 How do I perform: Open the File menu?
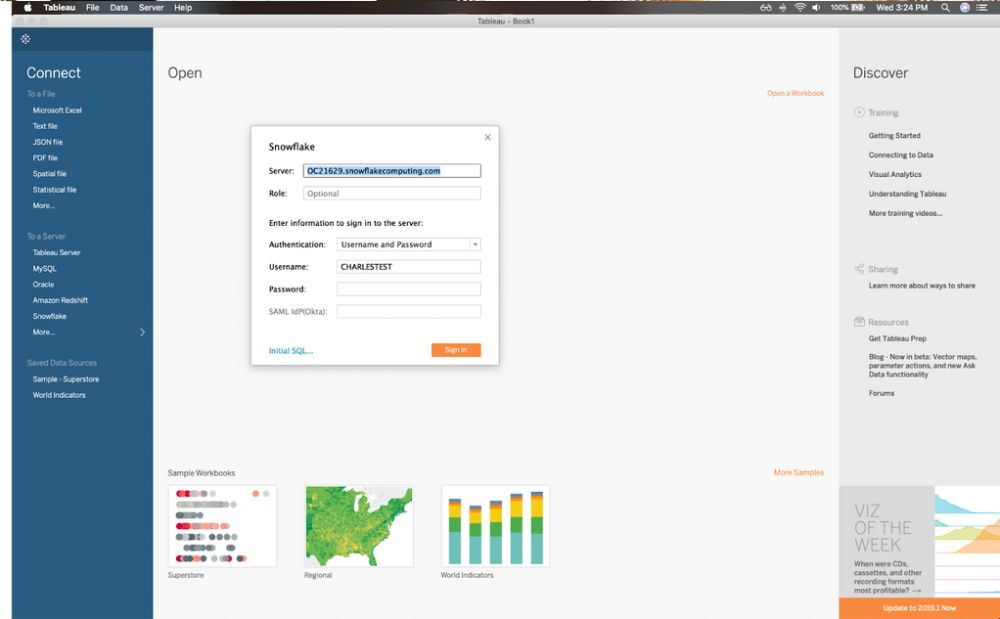coord(92,8)
